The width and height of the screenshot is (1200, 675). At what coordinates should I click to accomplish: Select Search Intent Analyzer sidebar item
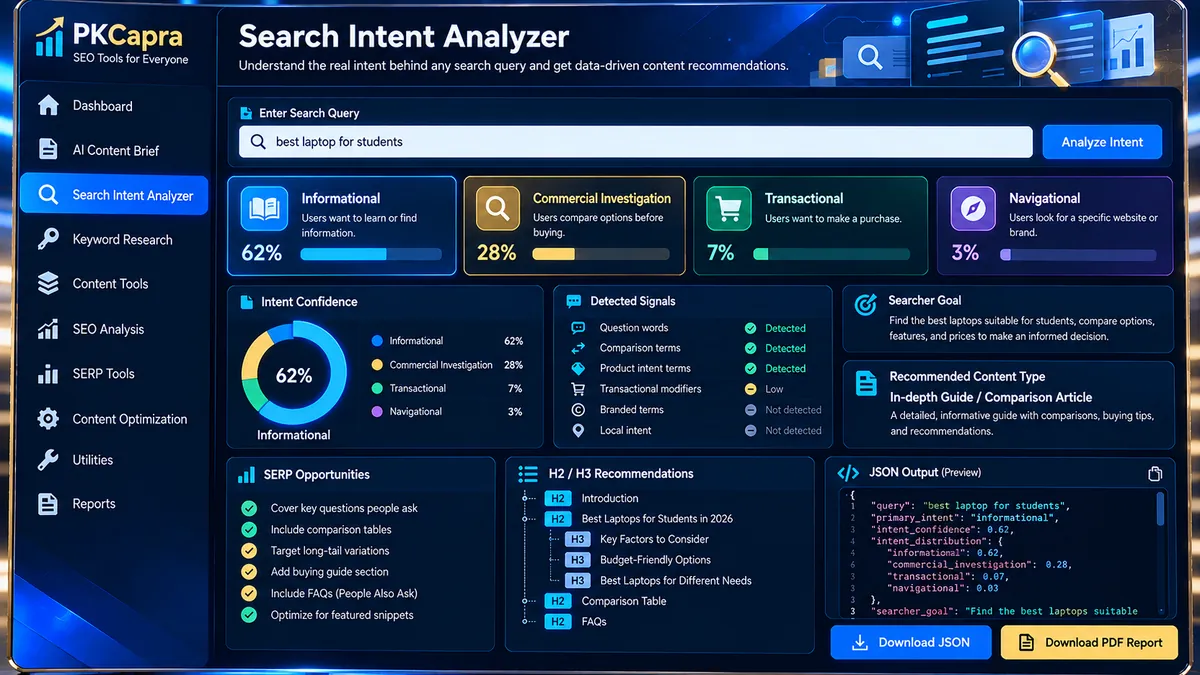(x=114, y=195)
